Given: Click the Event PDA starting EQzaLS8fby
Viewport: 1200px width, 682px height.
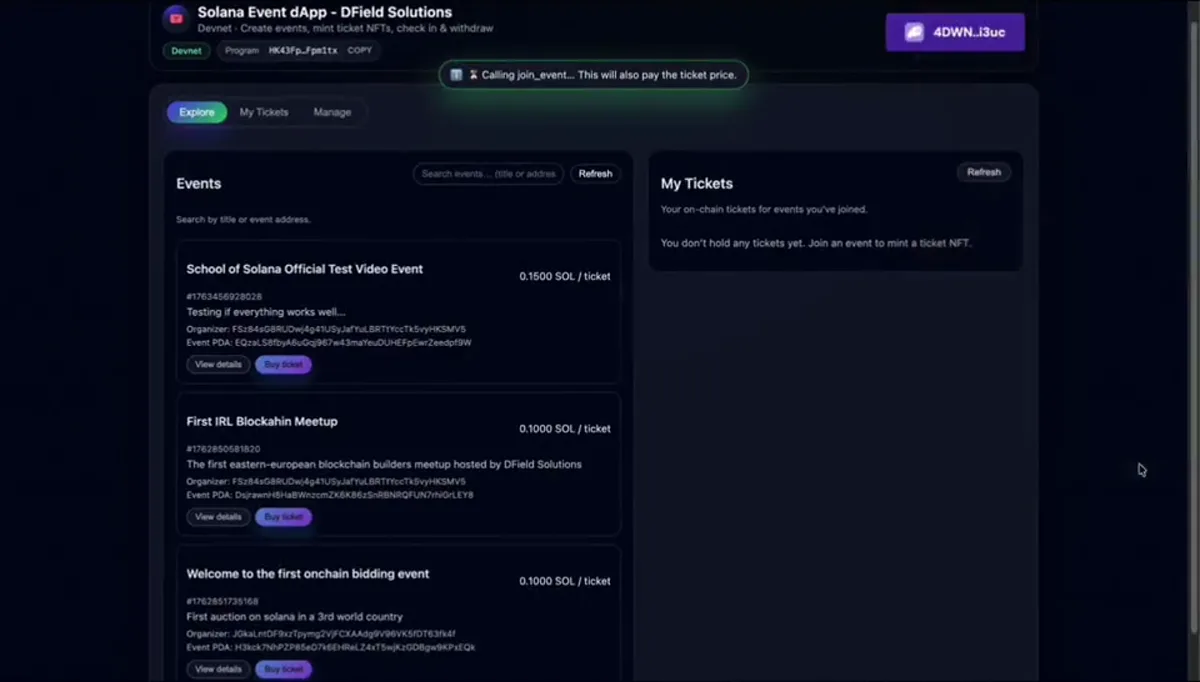Looking at the screenshot, I should coord(353,342).
